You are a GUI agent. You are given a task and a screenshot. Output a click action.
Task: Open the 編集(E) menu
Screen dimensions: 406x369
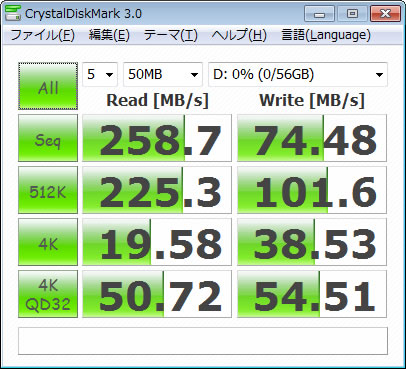point(109,35)
